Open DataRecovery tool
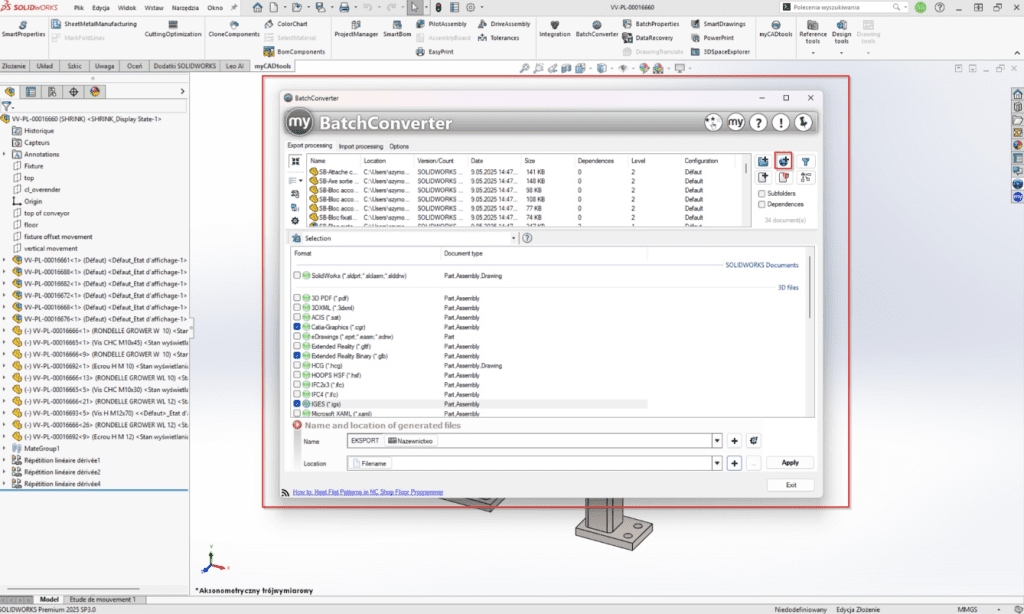 click(648, 38)
